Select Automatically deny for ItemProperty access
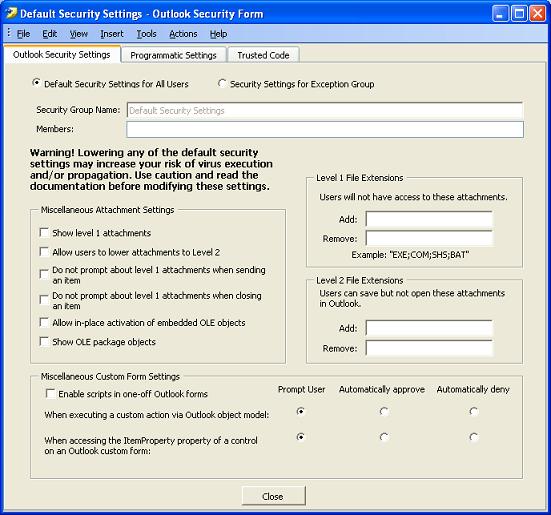 474,437
